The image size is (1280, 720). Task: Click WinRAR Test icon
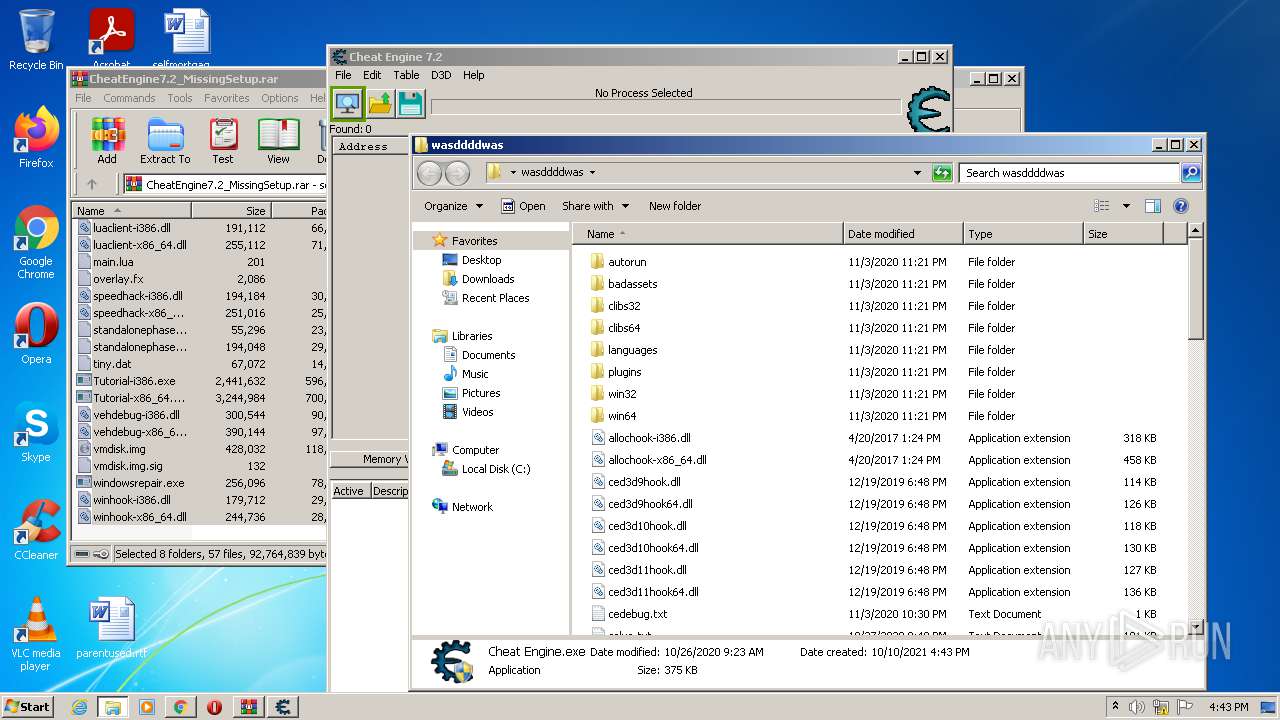click(223, 140)
